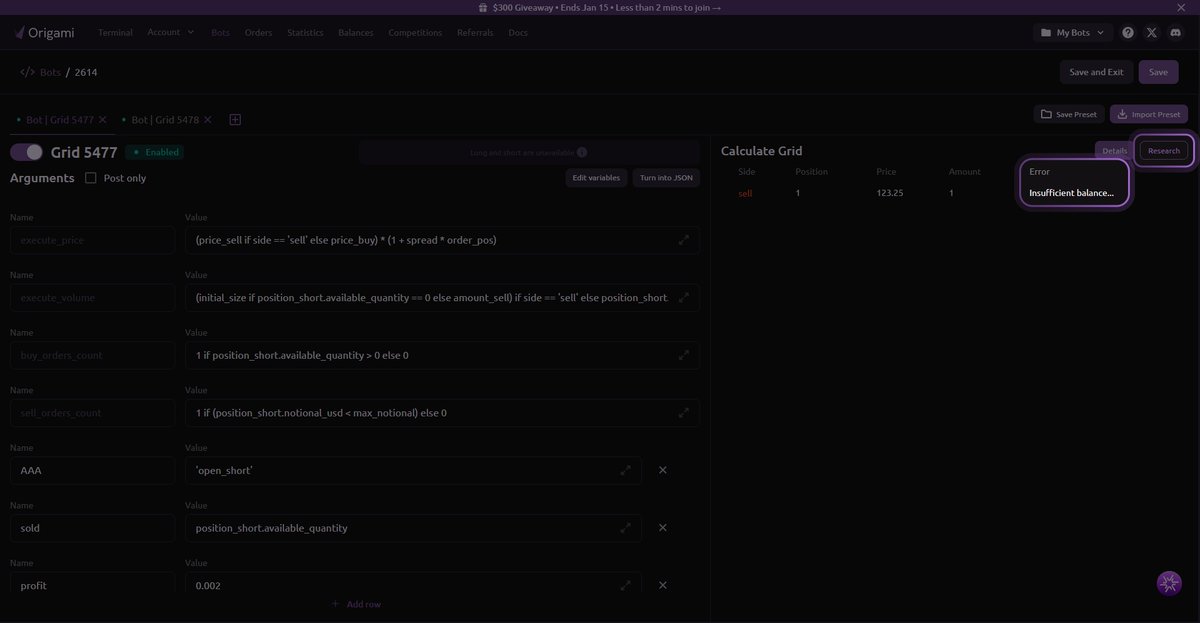Click the Research button
The width and height of the screenshot is (1200, 623).
coord(1164,151)
